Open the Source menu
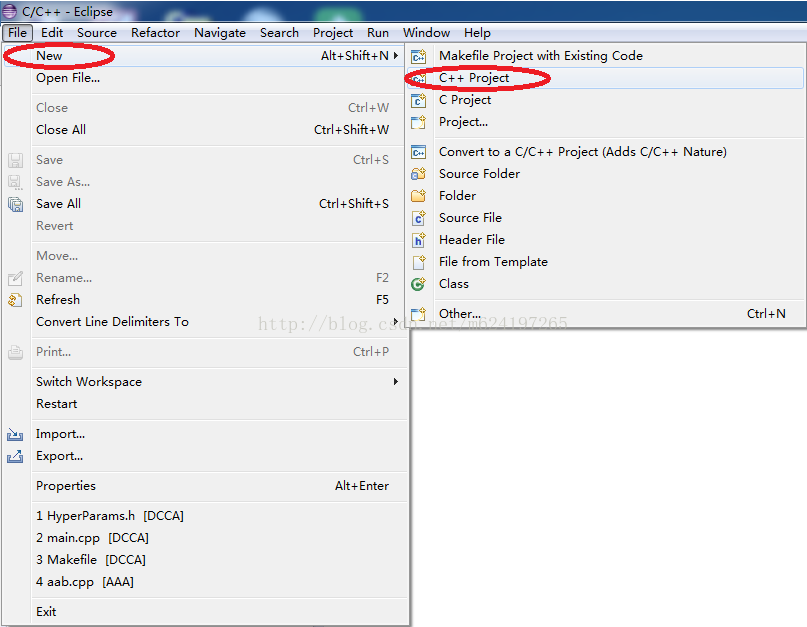The image size is (807, 627). click(97, 33)
